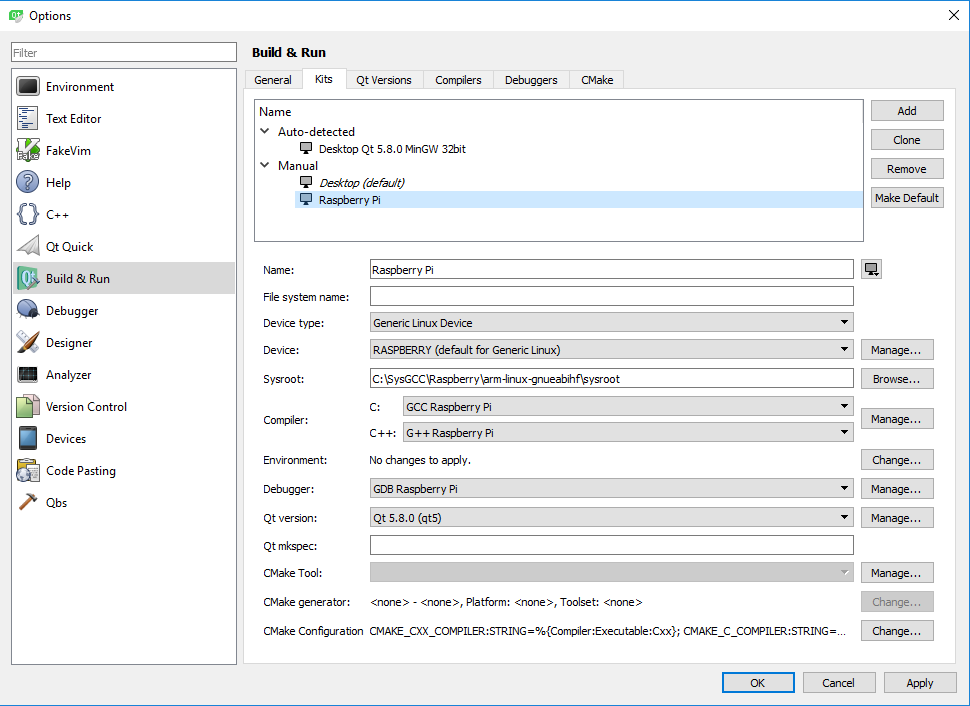Screen dimensions: 970x706
Task: Click Manage next to Qt version
Action: 896,518
